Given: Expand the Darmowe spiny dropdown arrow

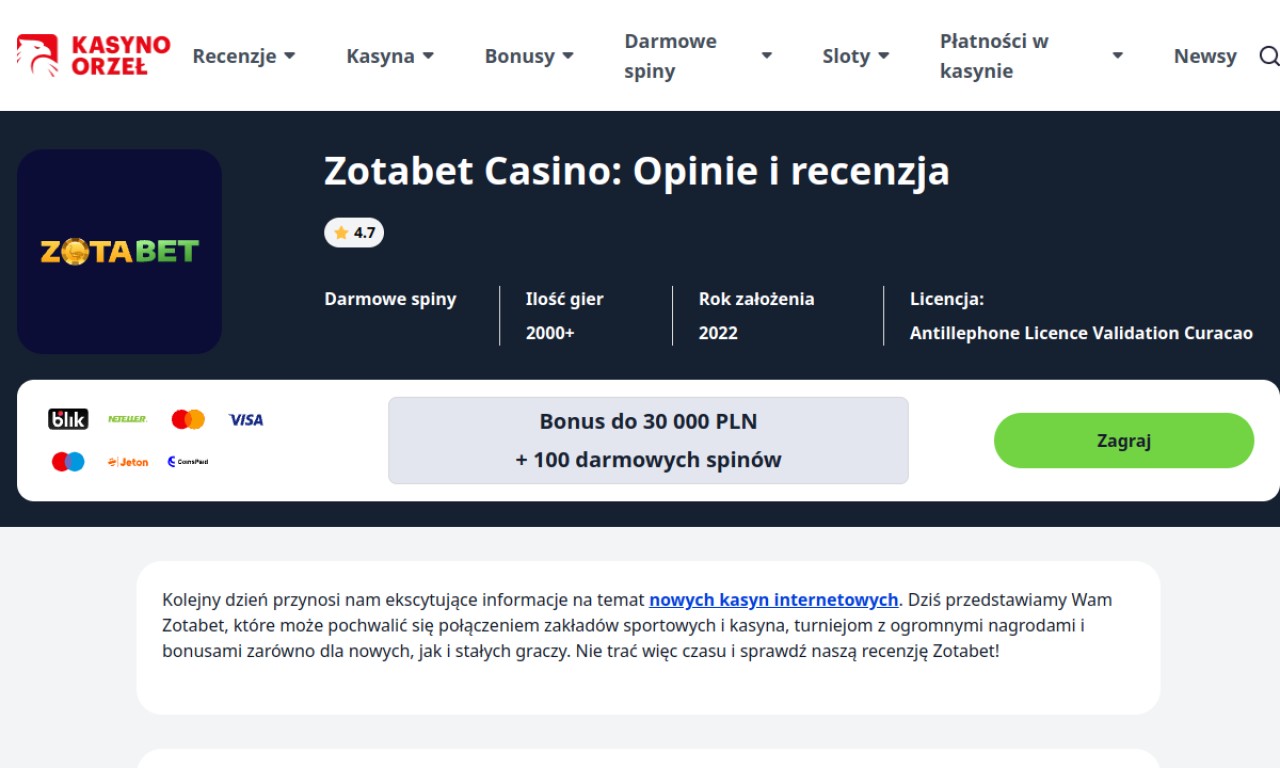Looking at the screenshot, I should click(767, 56).
